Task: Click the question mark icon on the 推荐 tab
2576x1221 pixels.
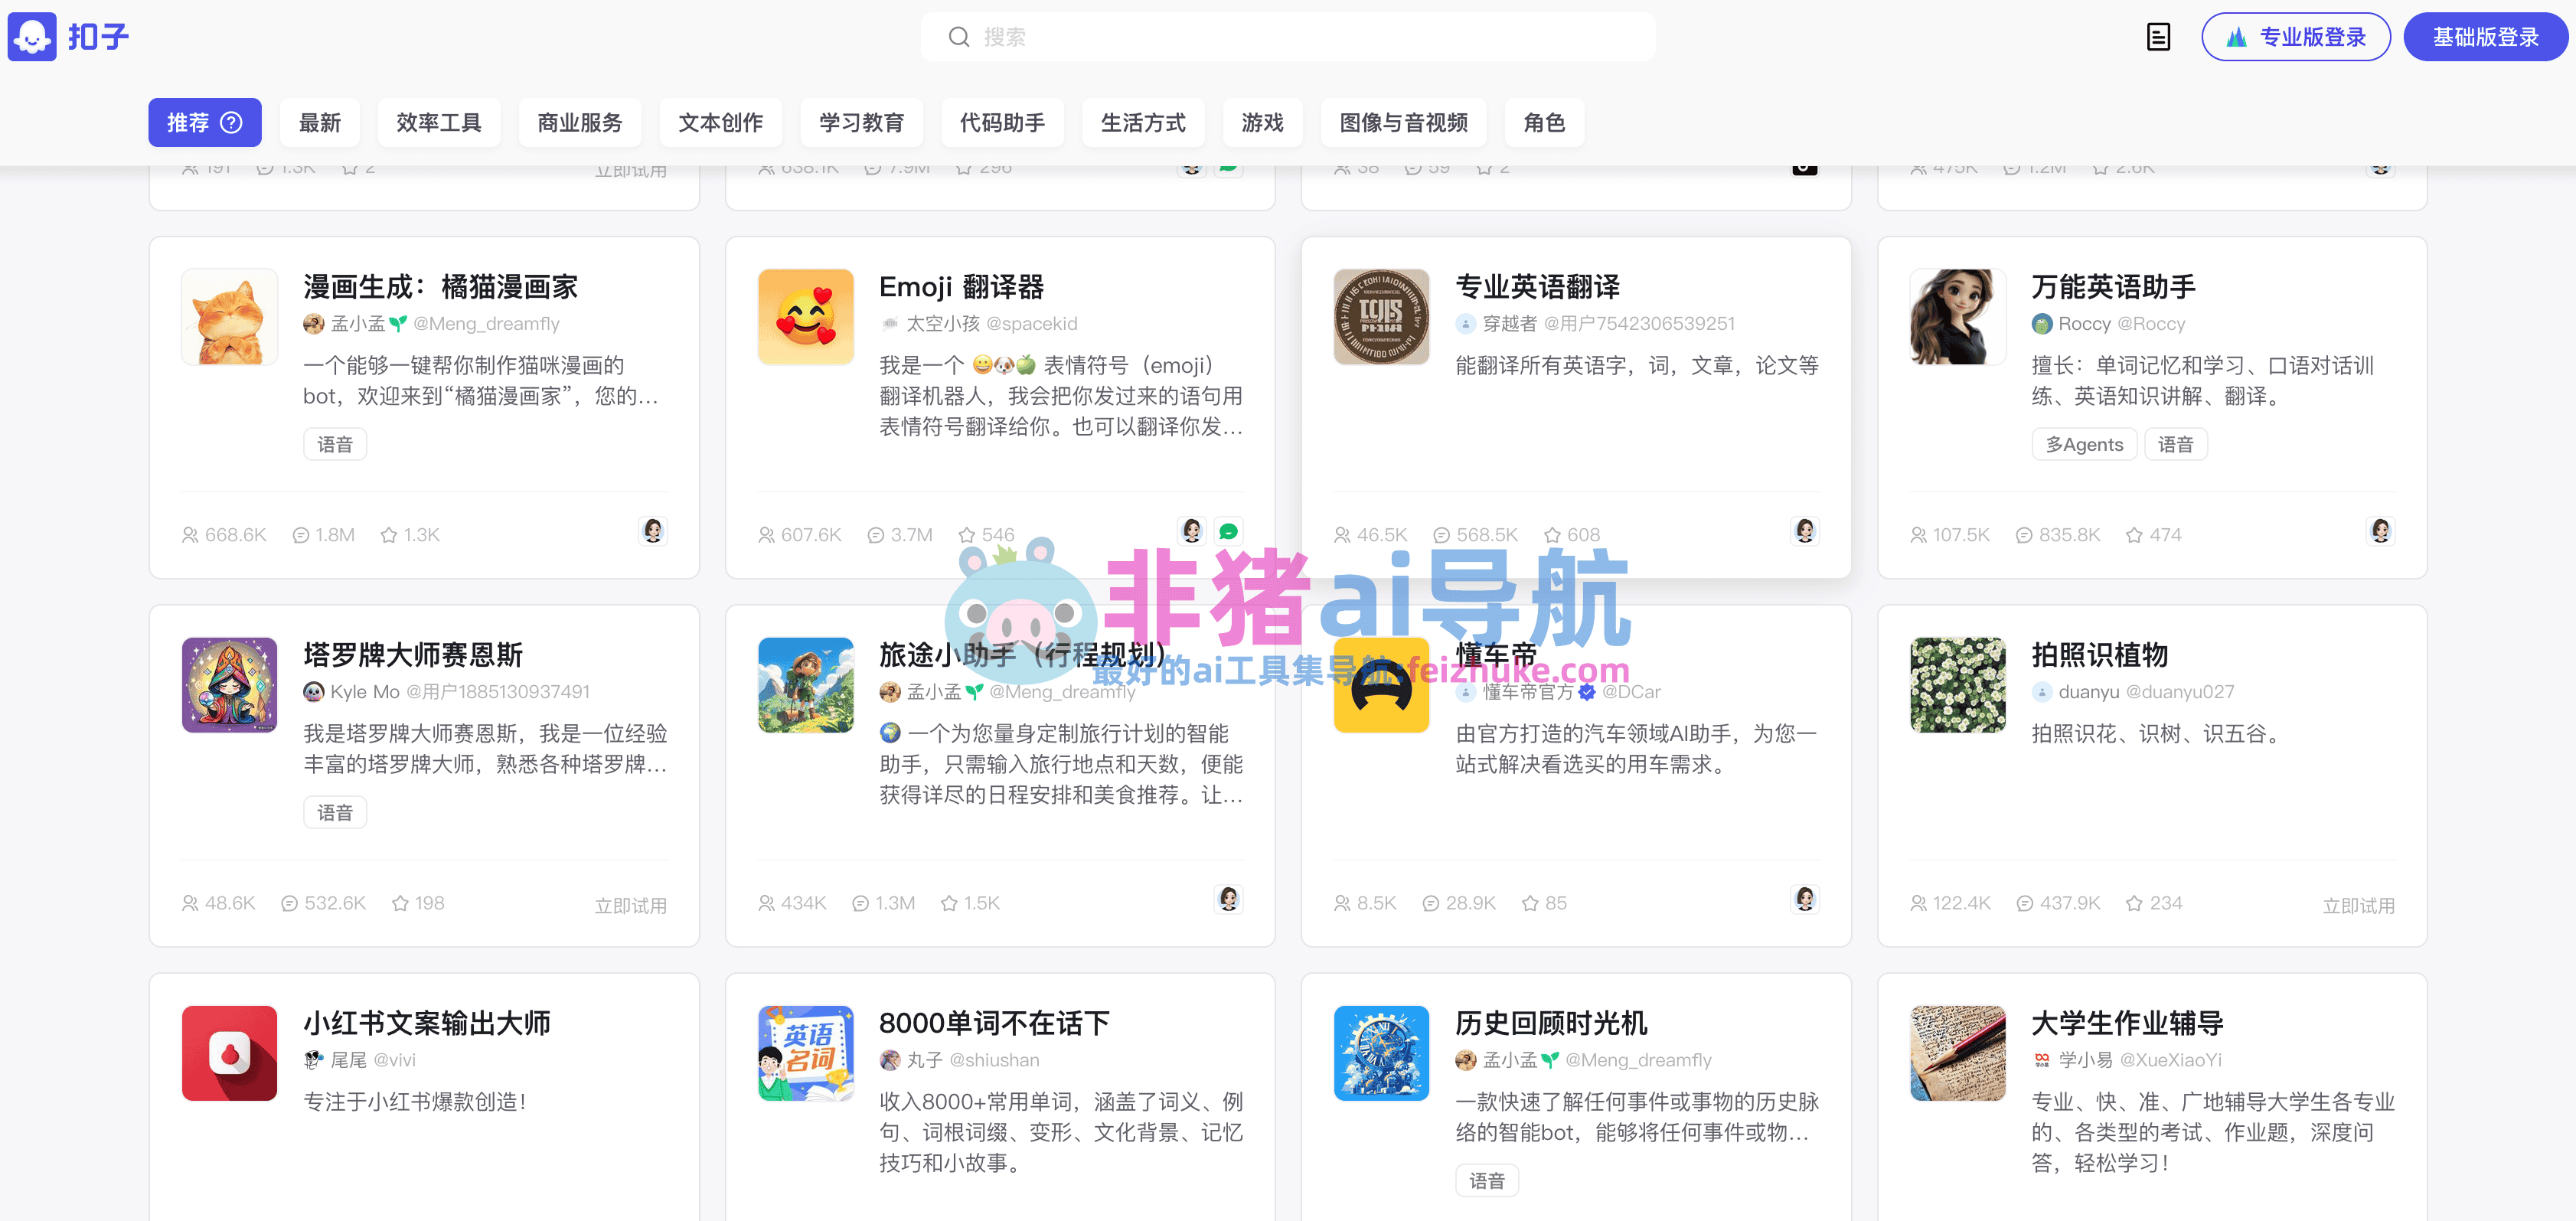Action: coord(231,122)
